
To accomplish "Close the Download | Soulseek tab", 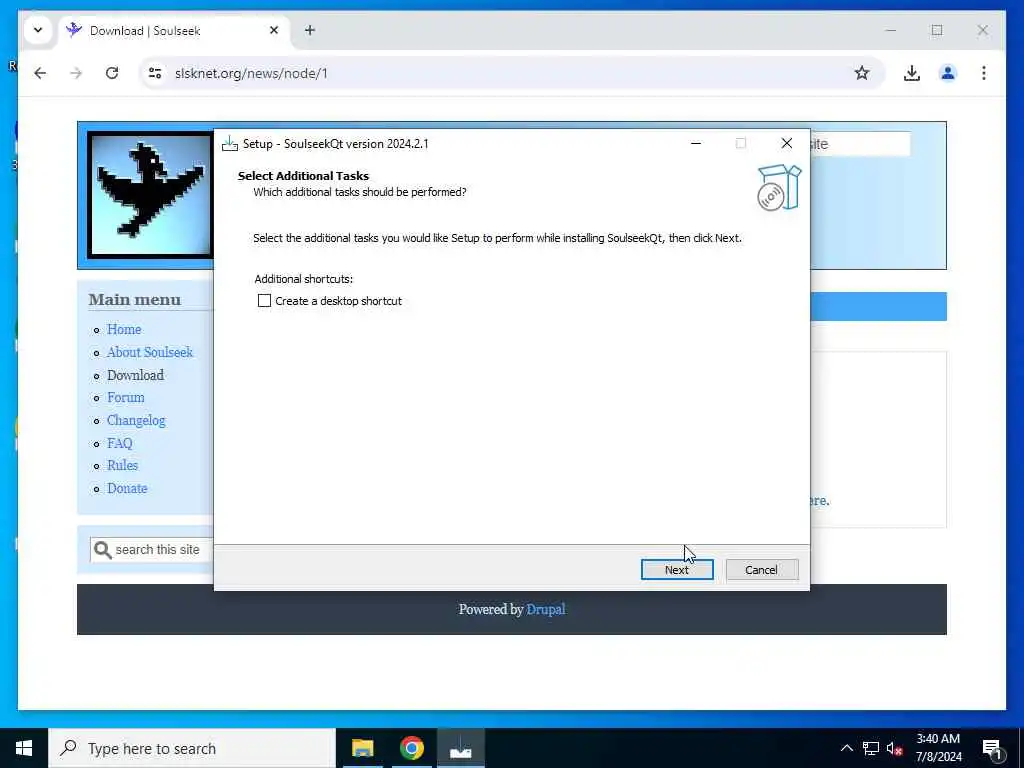I will point(274,30).
